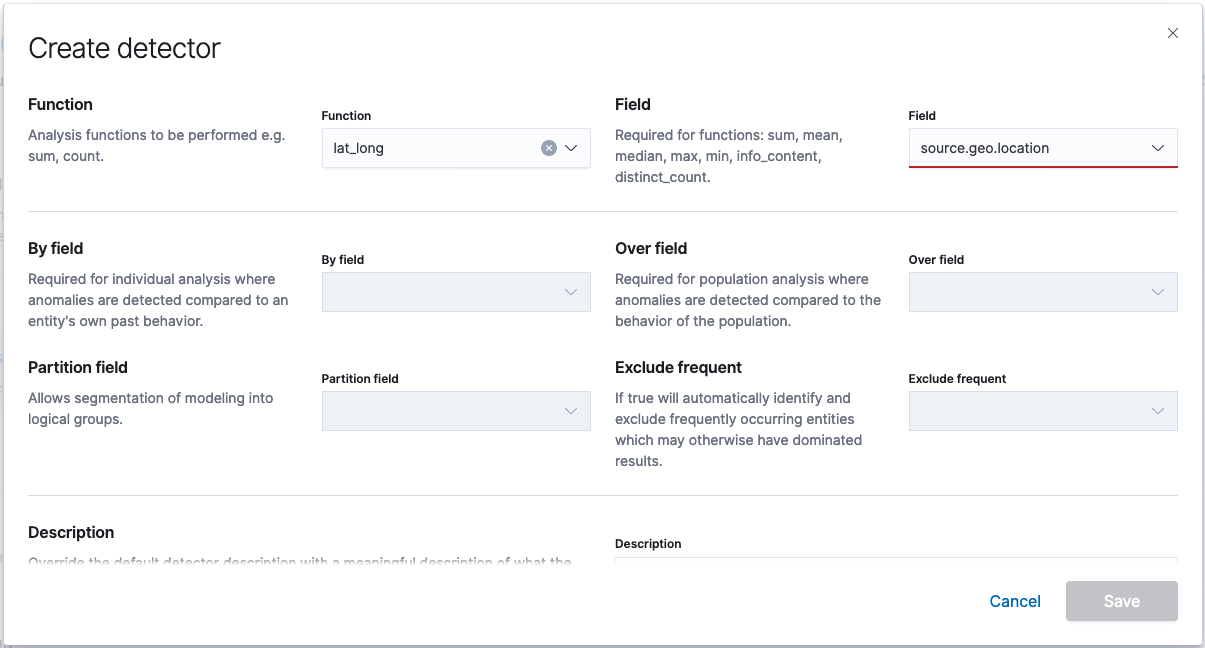Click the Function section heading
Screen dimensions: 1205x648
[60, 104]
